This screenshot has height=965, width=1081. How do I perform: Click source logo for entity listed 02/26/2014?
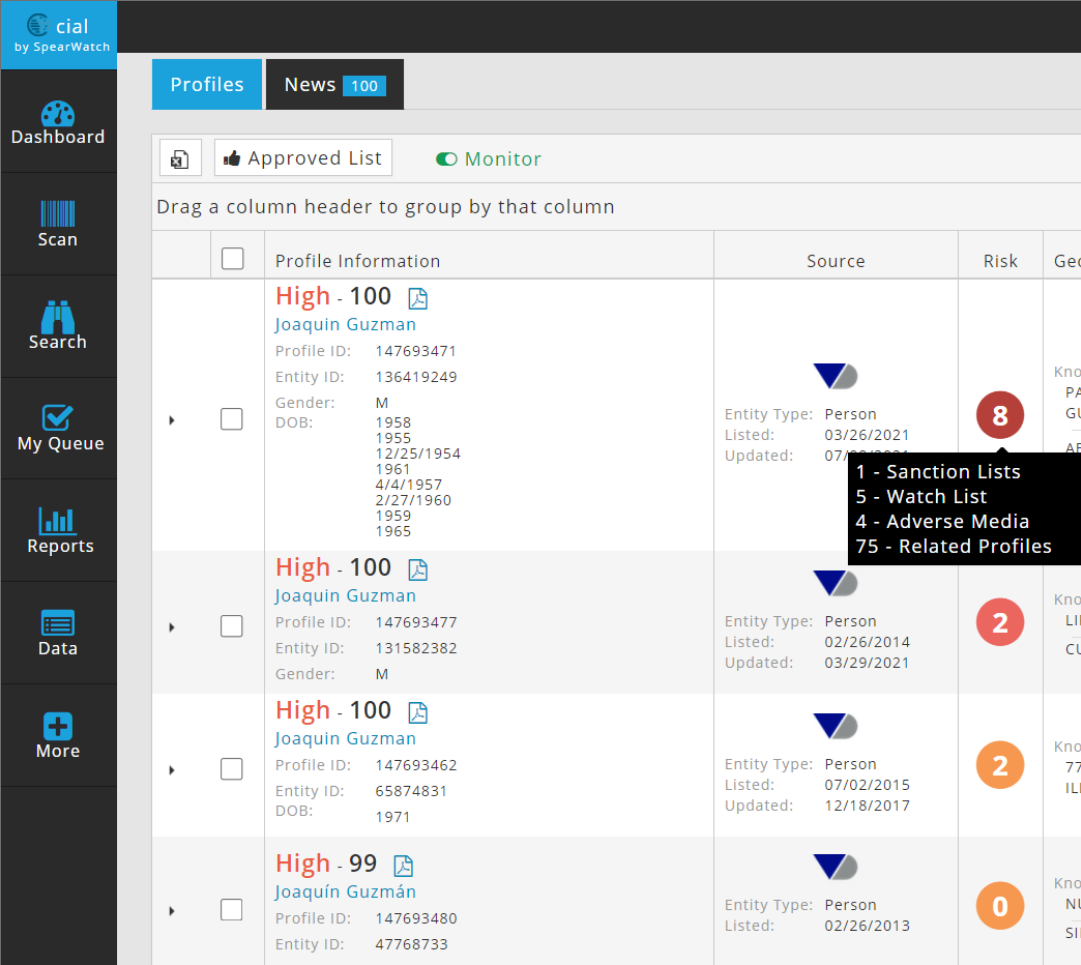click(836, 583)
